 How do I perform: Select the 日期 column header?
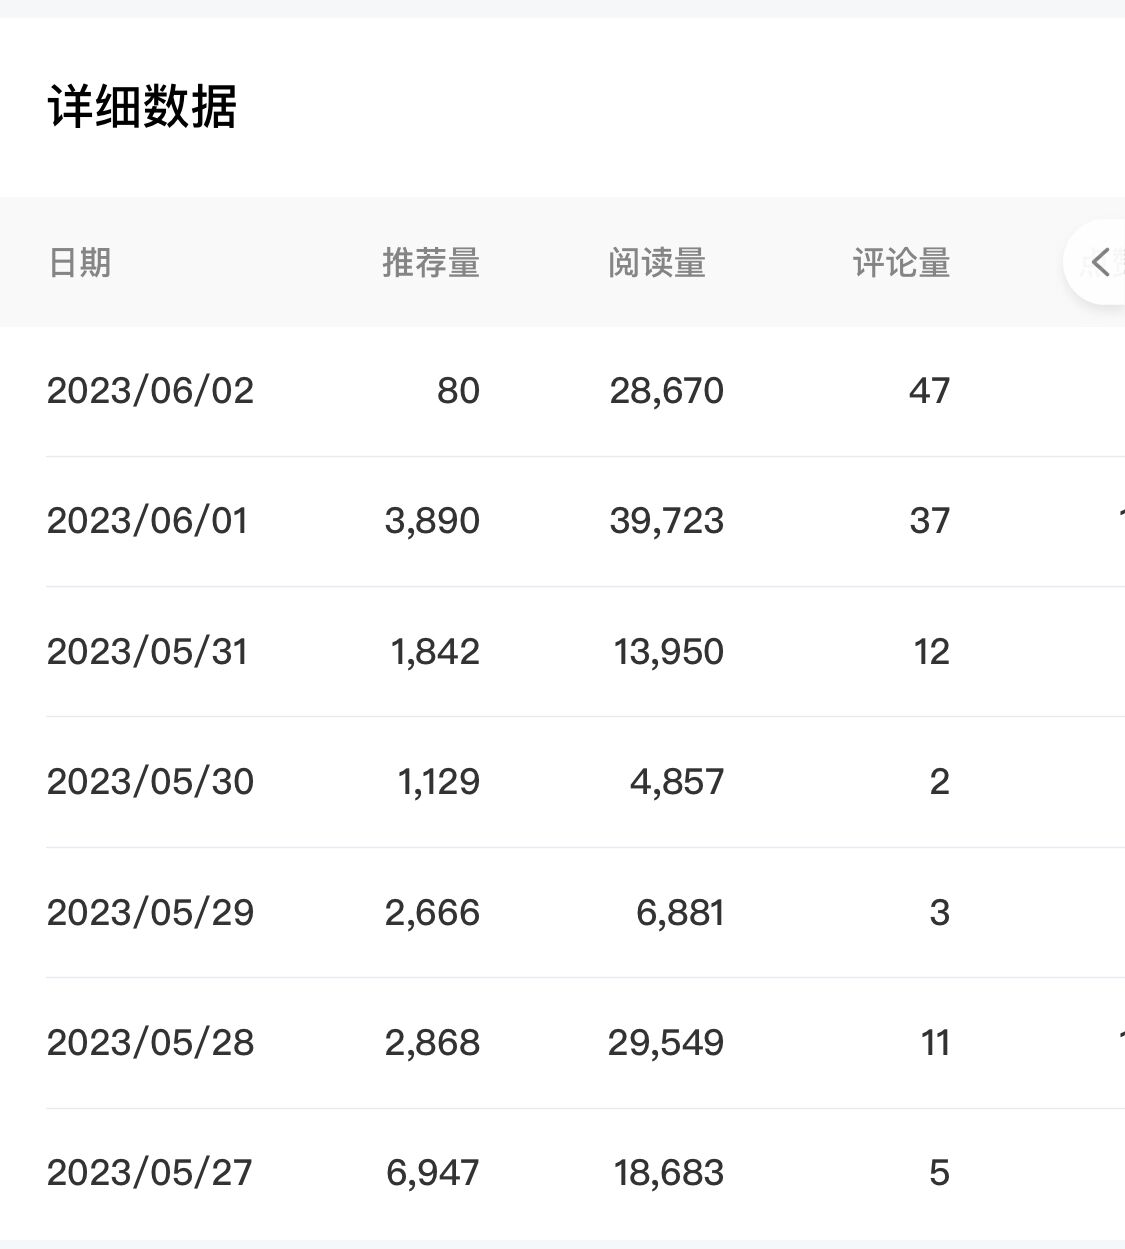80,263
